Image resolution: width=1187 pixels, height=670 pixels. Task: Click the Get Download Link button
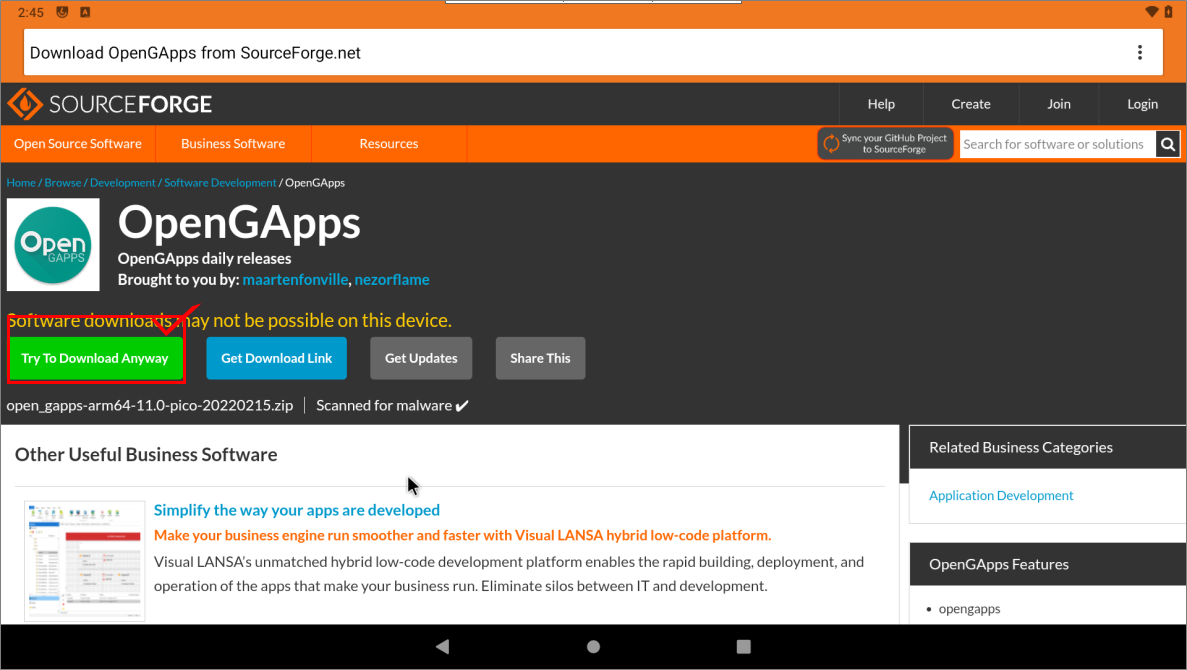point(276,358)
